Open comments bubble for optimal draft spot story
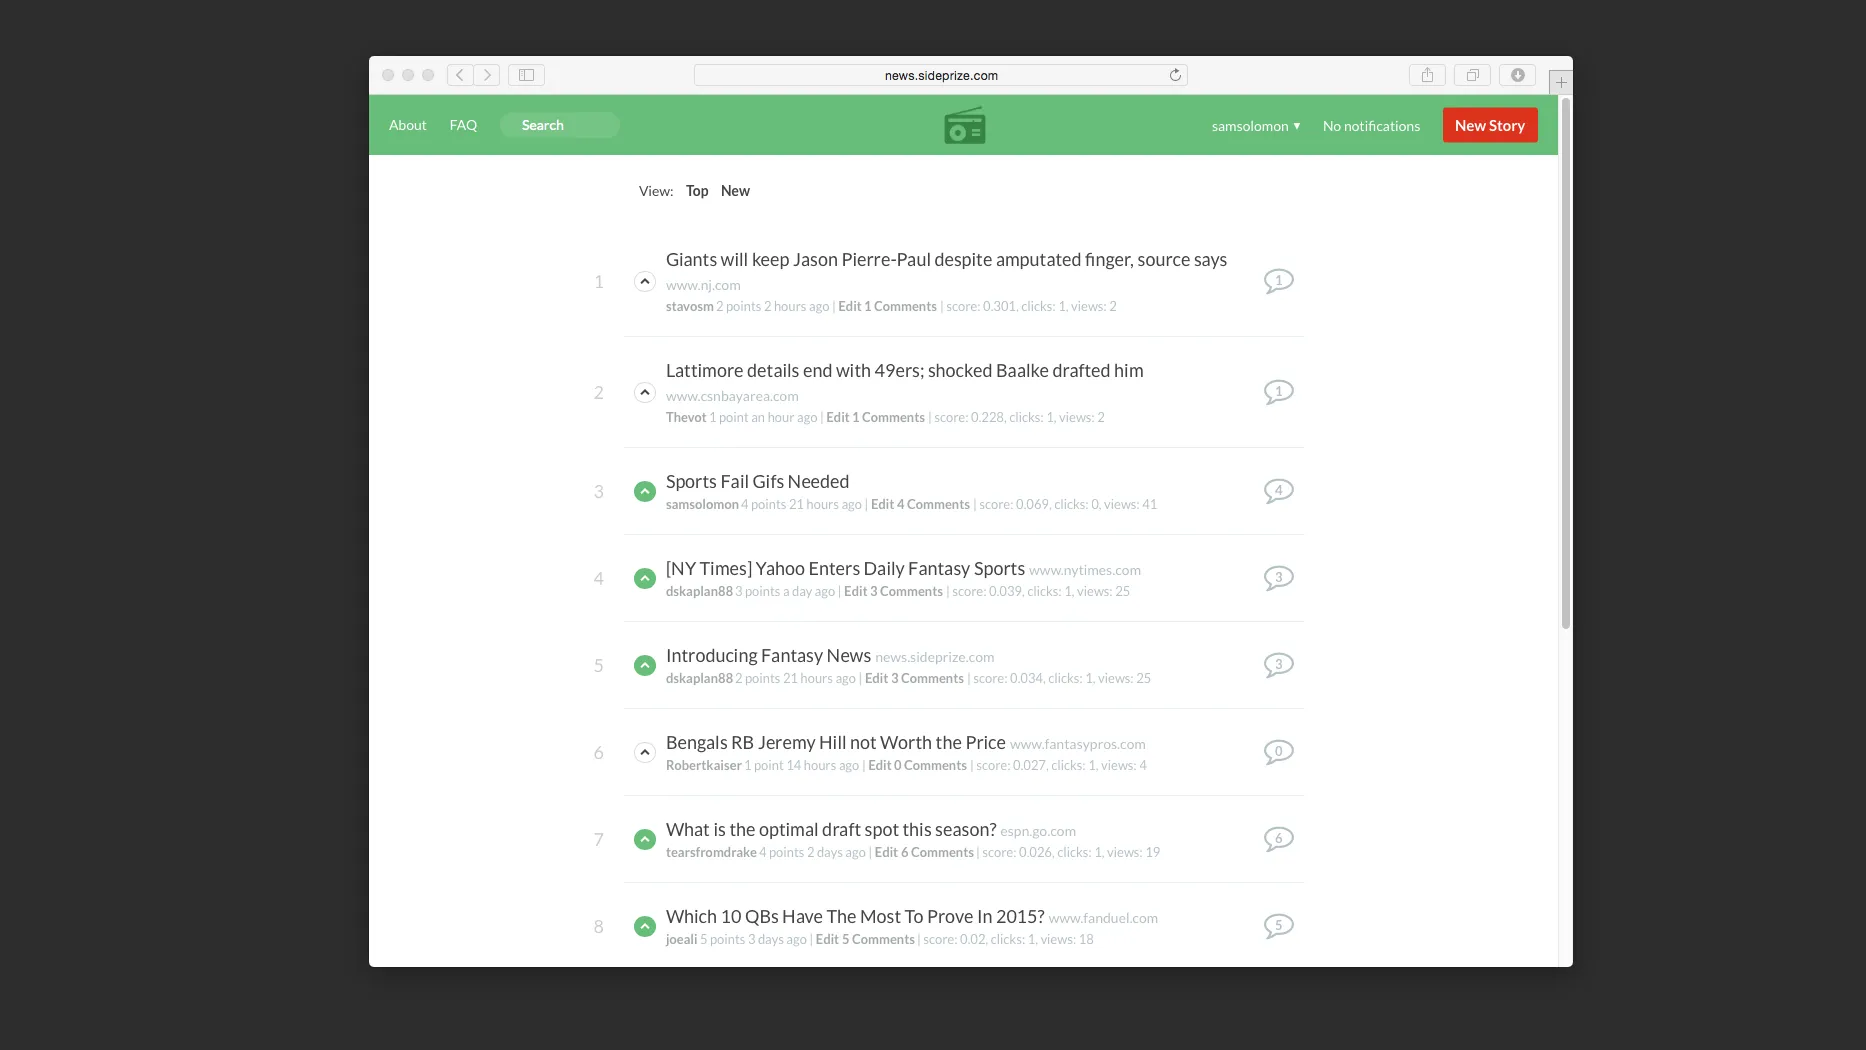 [x=1278, y=839]
